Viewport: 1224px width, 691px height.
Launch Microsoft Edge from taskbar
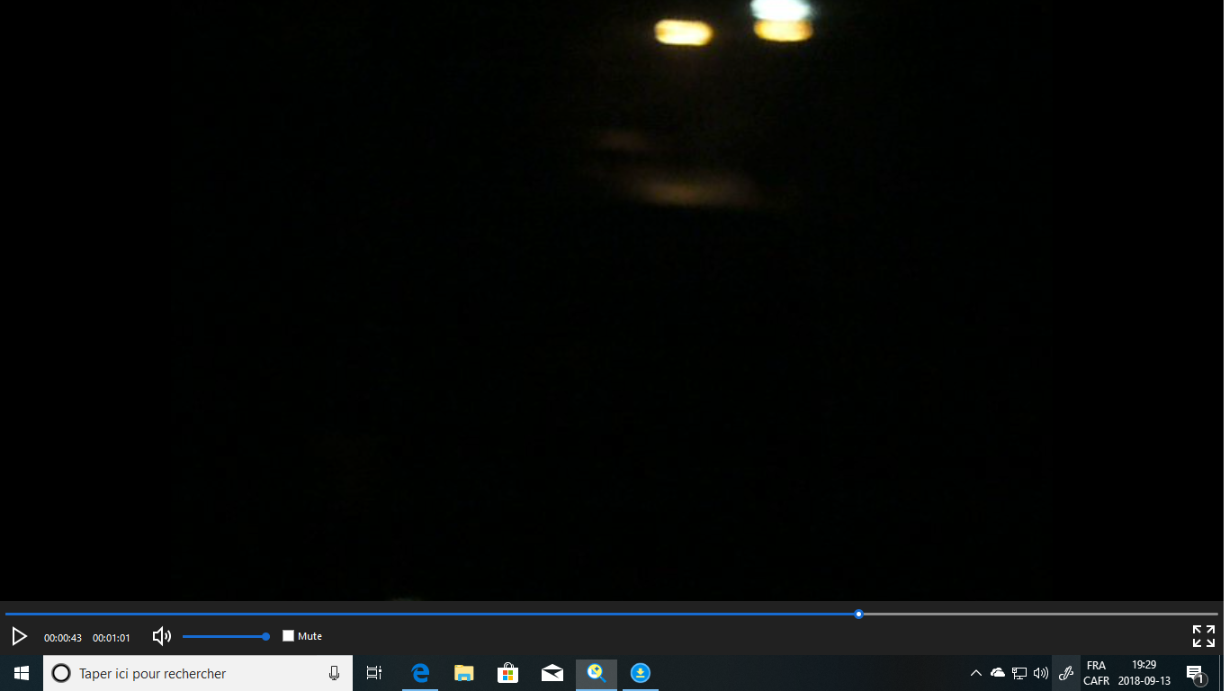tap(420, 673)
